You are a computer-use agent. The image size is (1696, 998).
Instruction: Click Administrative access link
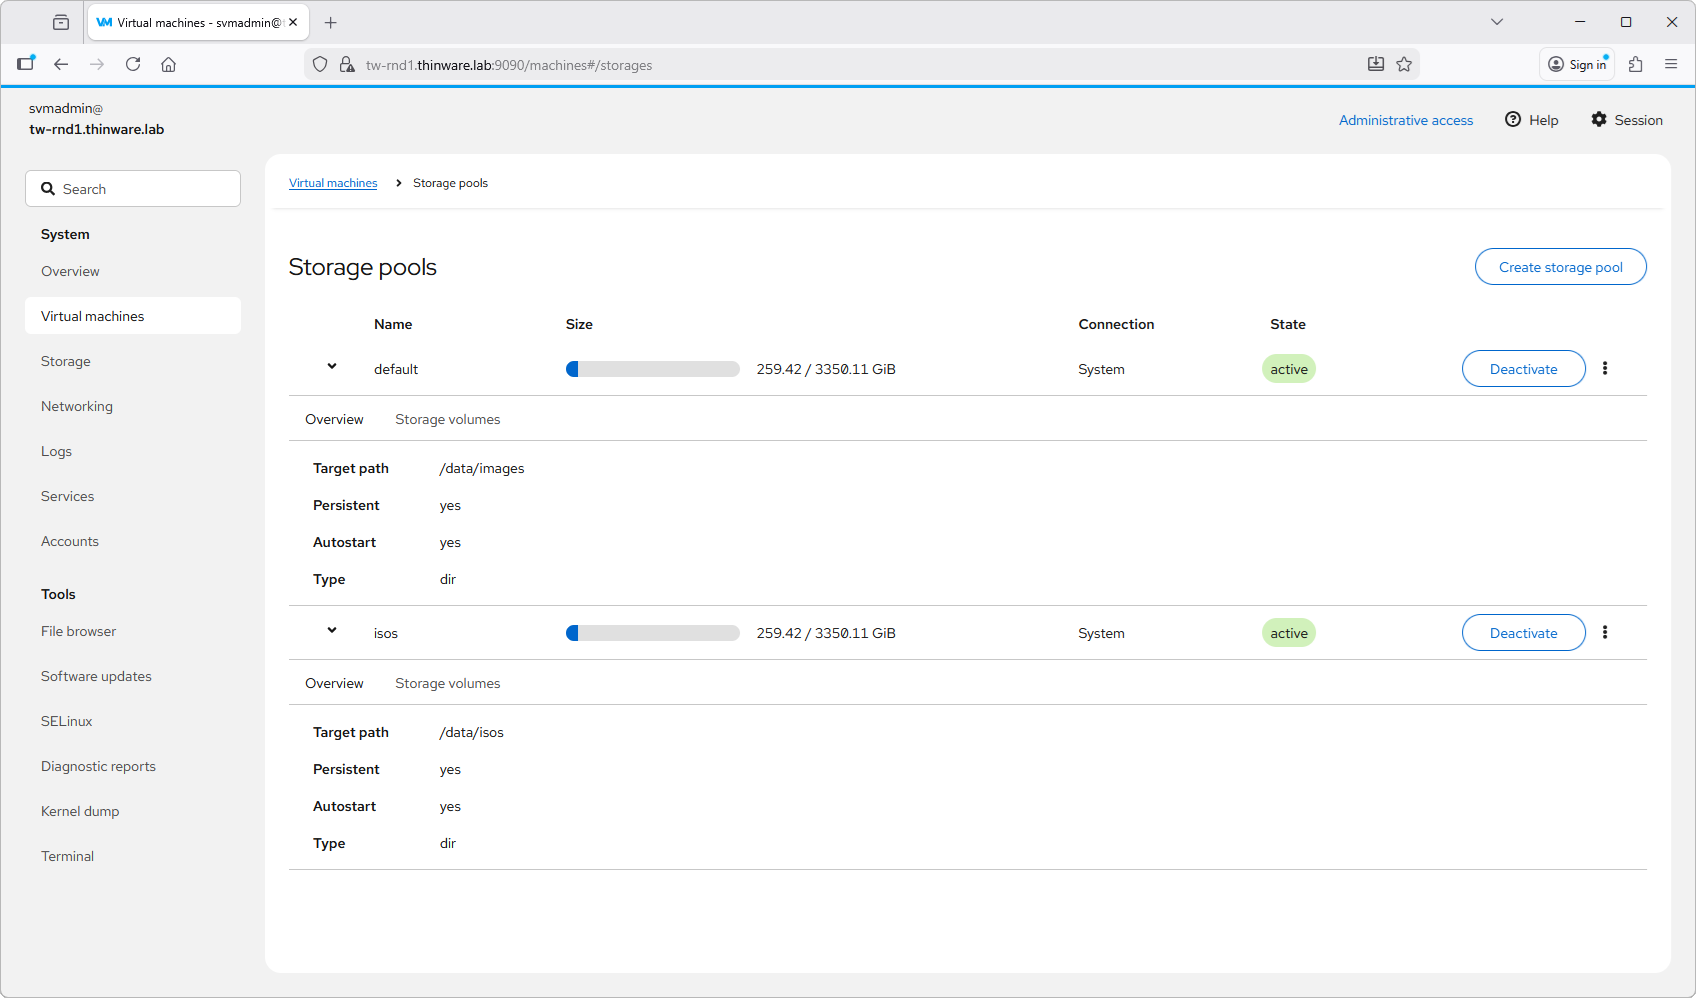[1405, 120]
